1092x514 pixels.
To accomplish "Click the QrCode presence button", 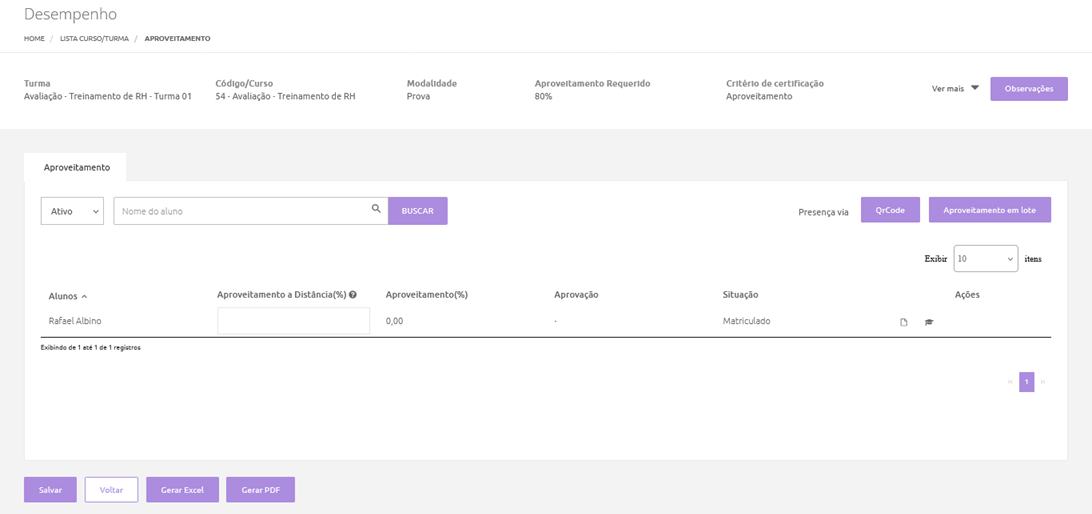I will [x=890, y=210].
